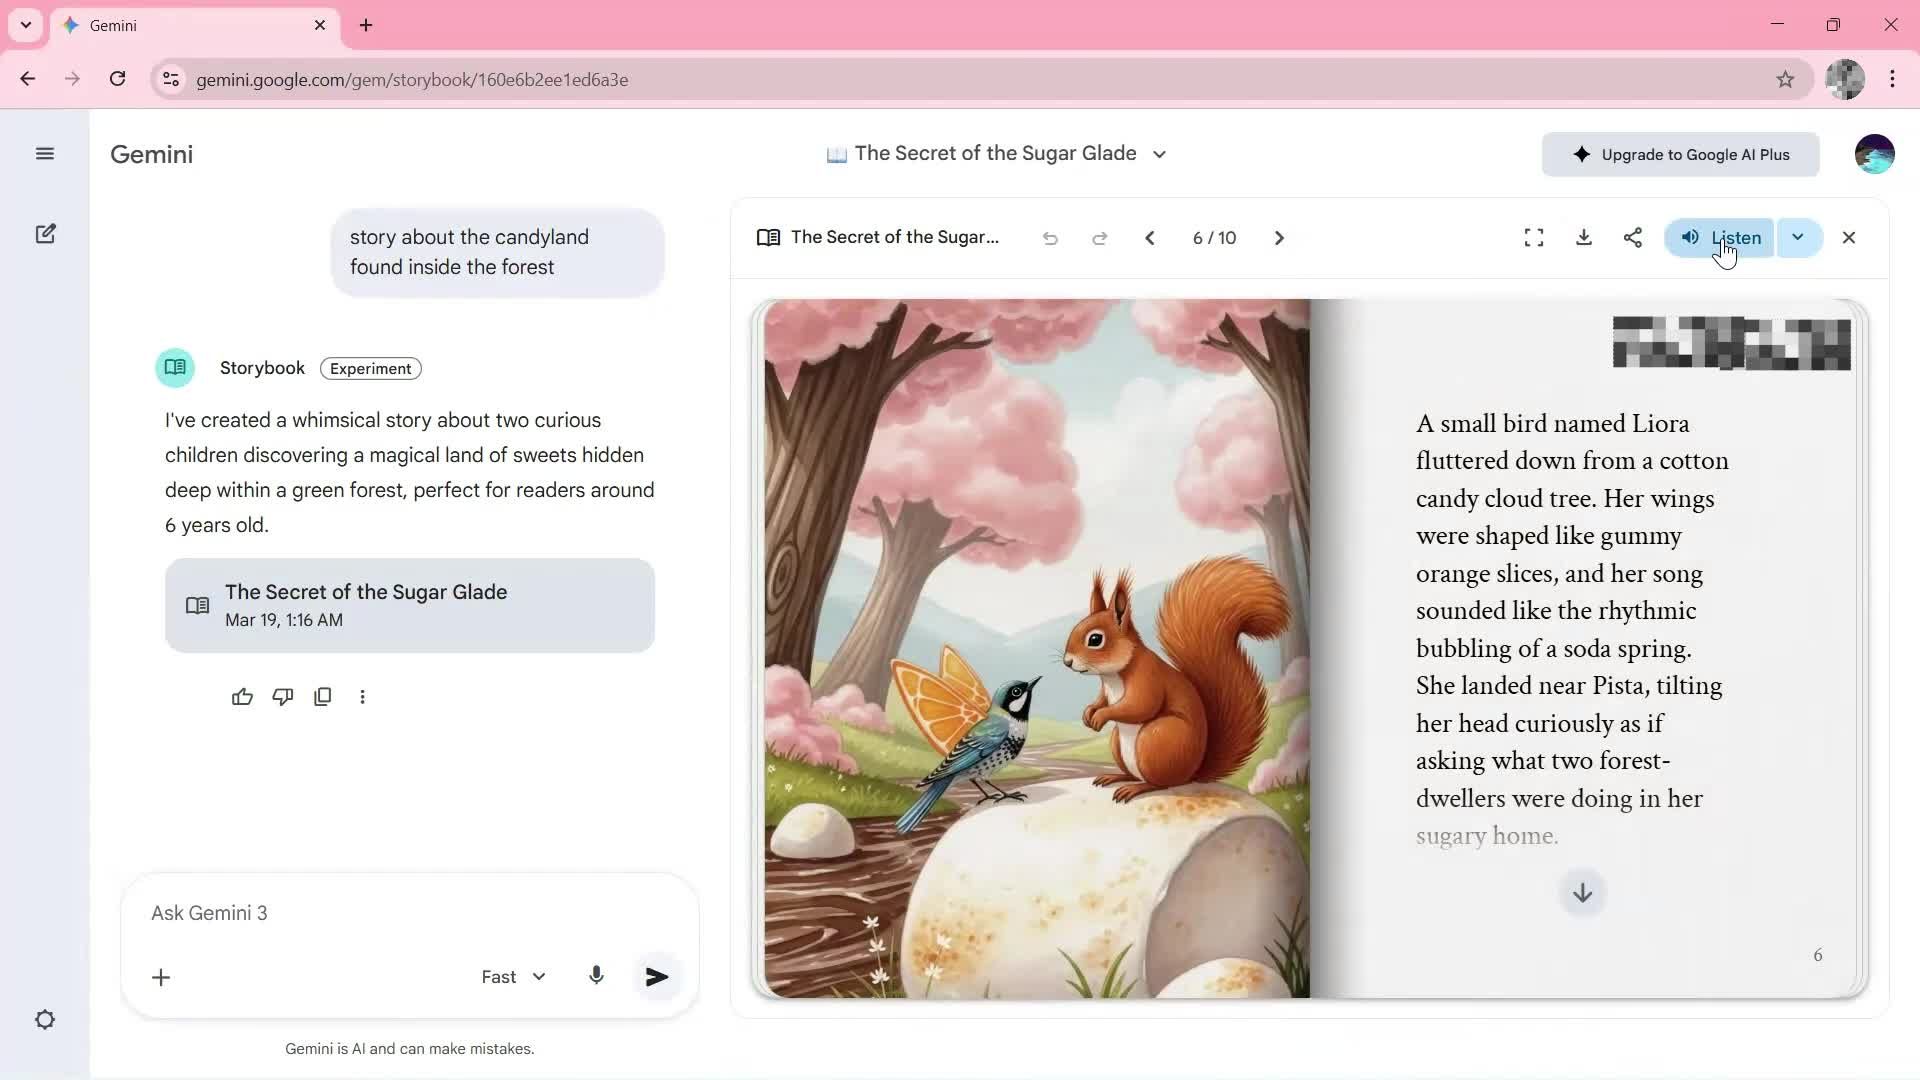
Task: Download the storybook
Action: tap(1583, 238)
